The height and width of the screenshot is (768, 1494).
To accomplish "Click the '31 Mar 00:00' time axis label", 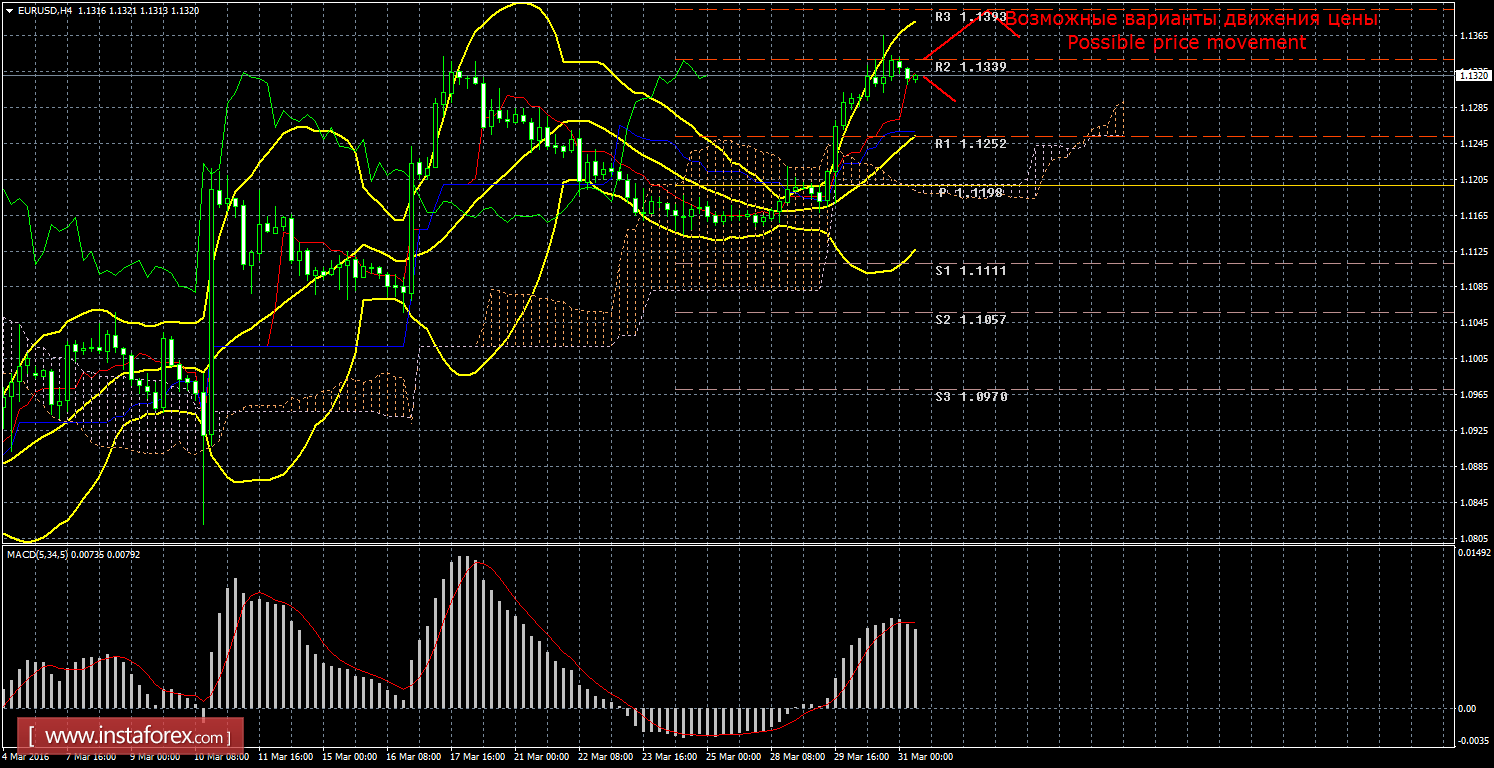I will [x=925, y=757].
